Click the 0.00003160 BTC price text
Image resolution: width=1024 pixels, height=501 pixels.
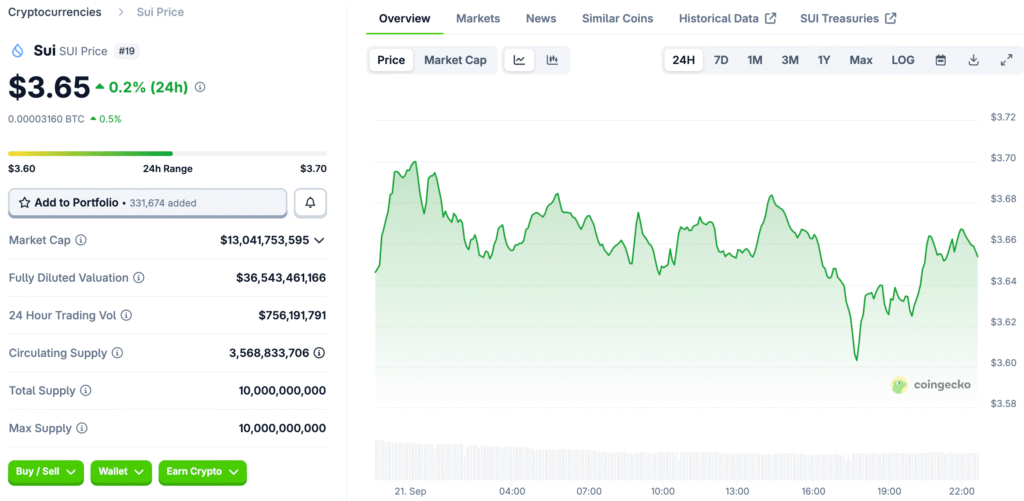[46, 119]
